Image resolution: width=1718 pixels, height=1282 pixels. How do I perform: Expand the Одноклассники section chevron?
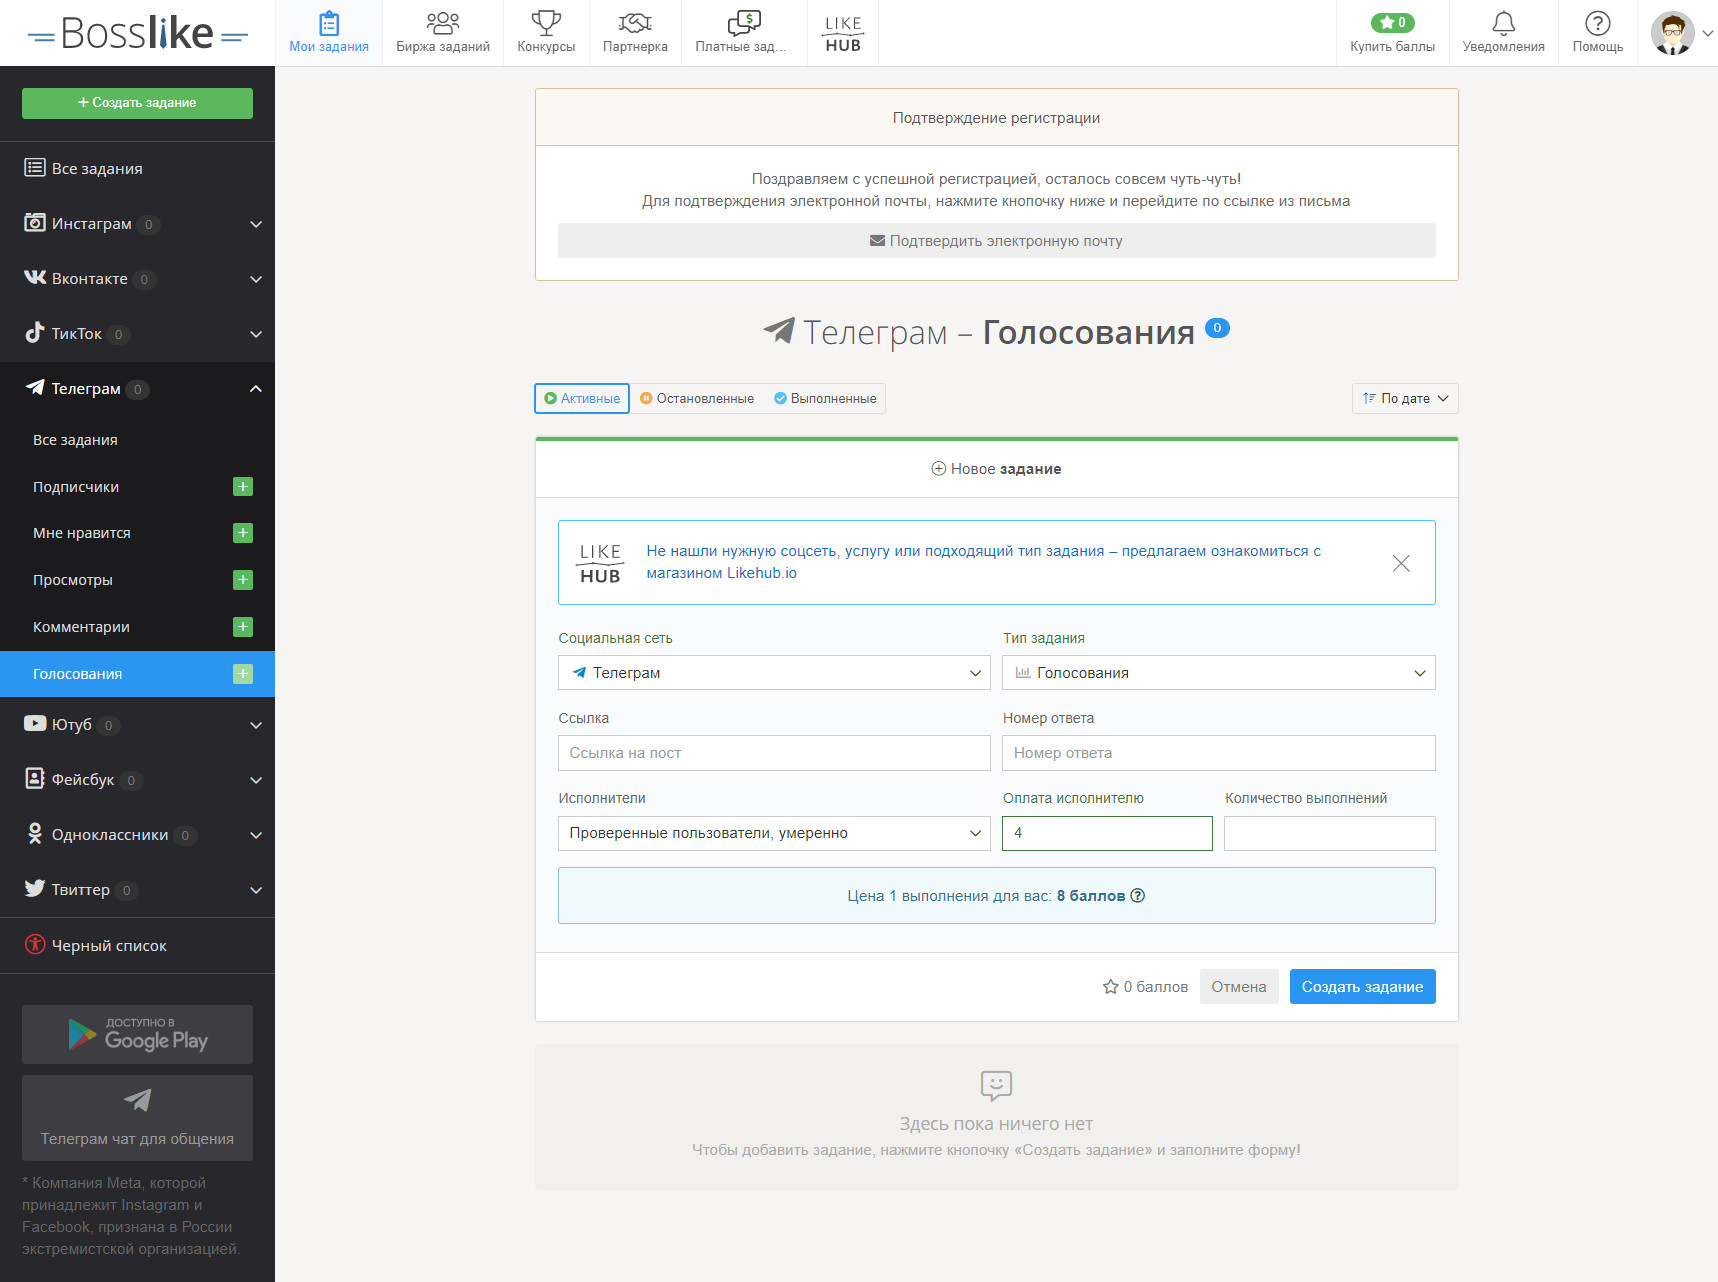pyautogui.click(x=256, y=835)
